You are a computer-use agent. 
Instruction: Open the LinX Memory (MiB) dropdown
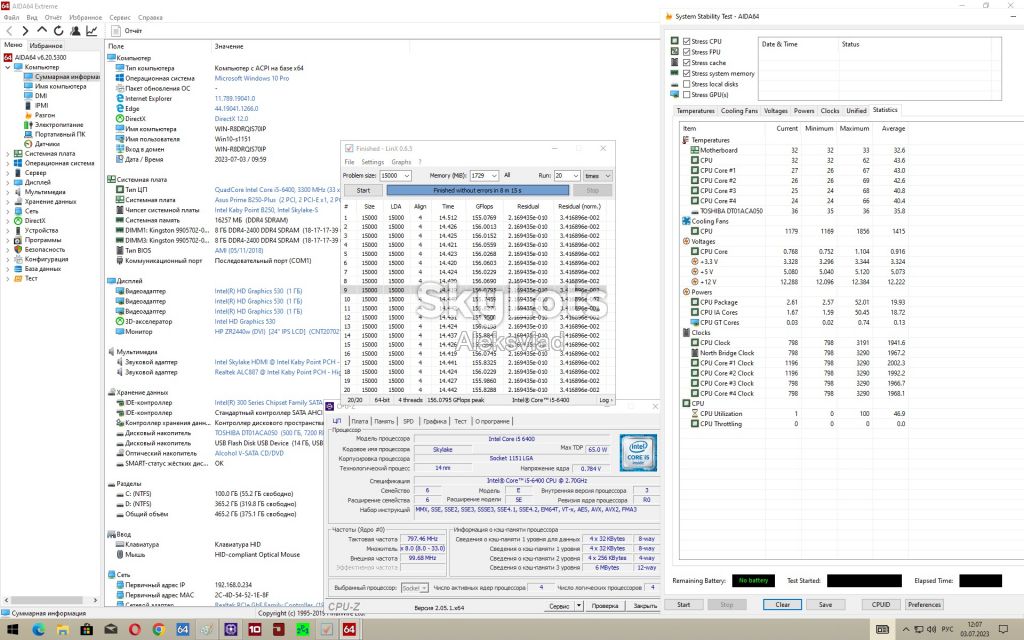click(493, 176)
